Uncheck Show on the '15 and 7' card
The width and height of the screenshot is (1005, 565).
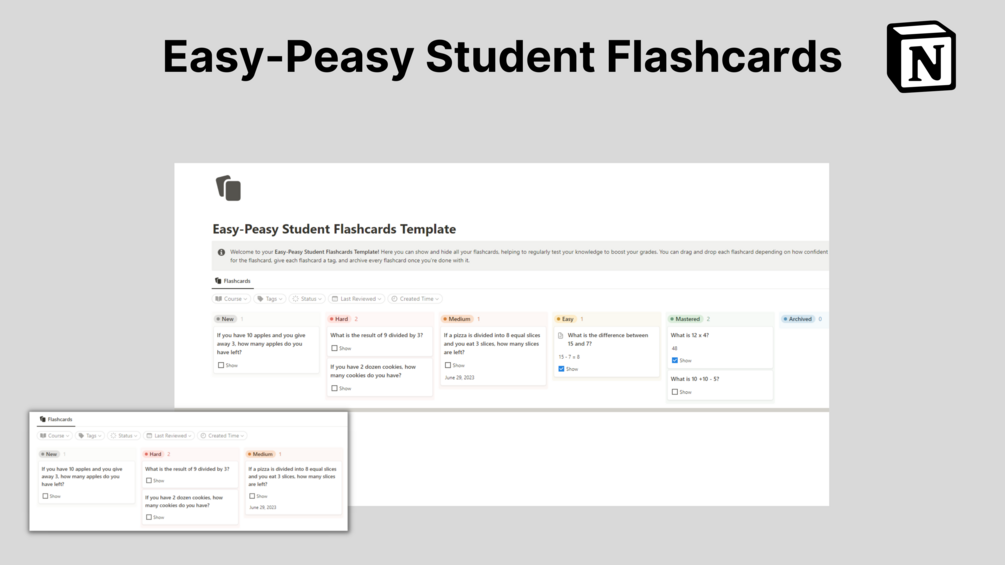[x=561, y=369]
